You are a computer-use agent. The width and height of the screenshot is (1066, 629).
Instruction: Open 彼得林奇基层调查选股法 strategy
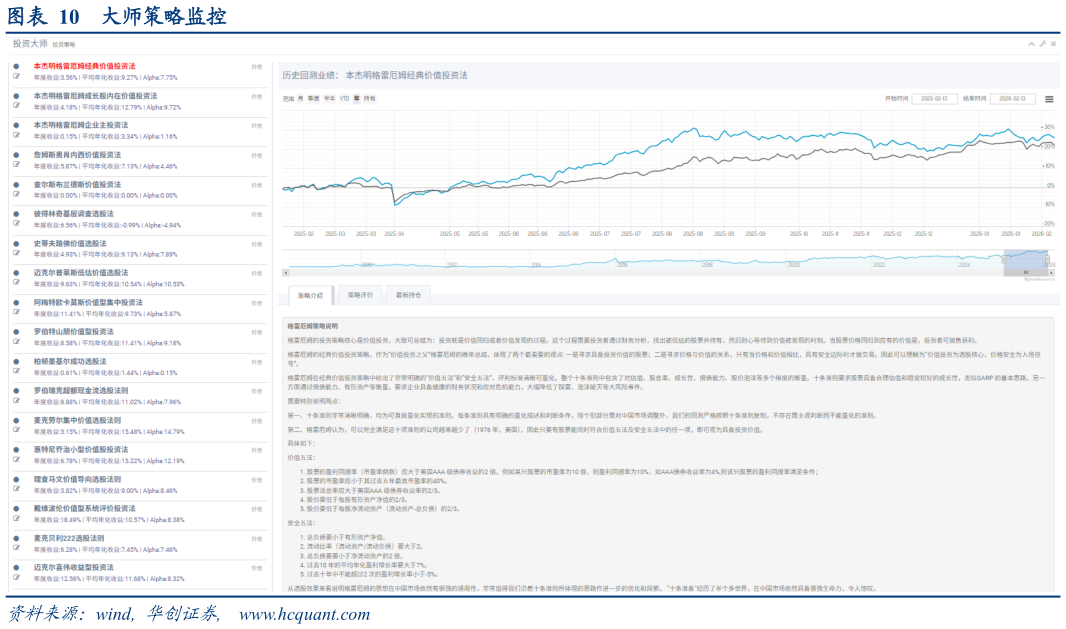73,214
